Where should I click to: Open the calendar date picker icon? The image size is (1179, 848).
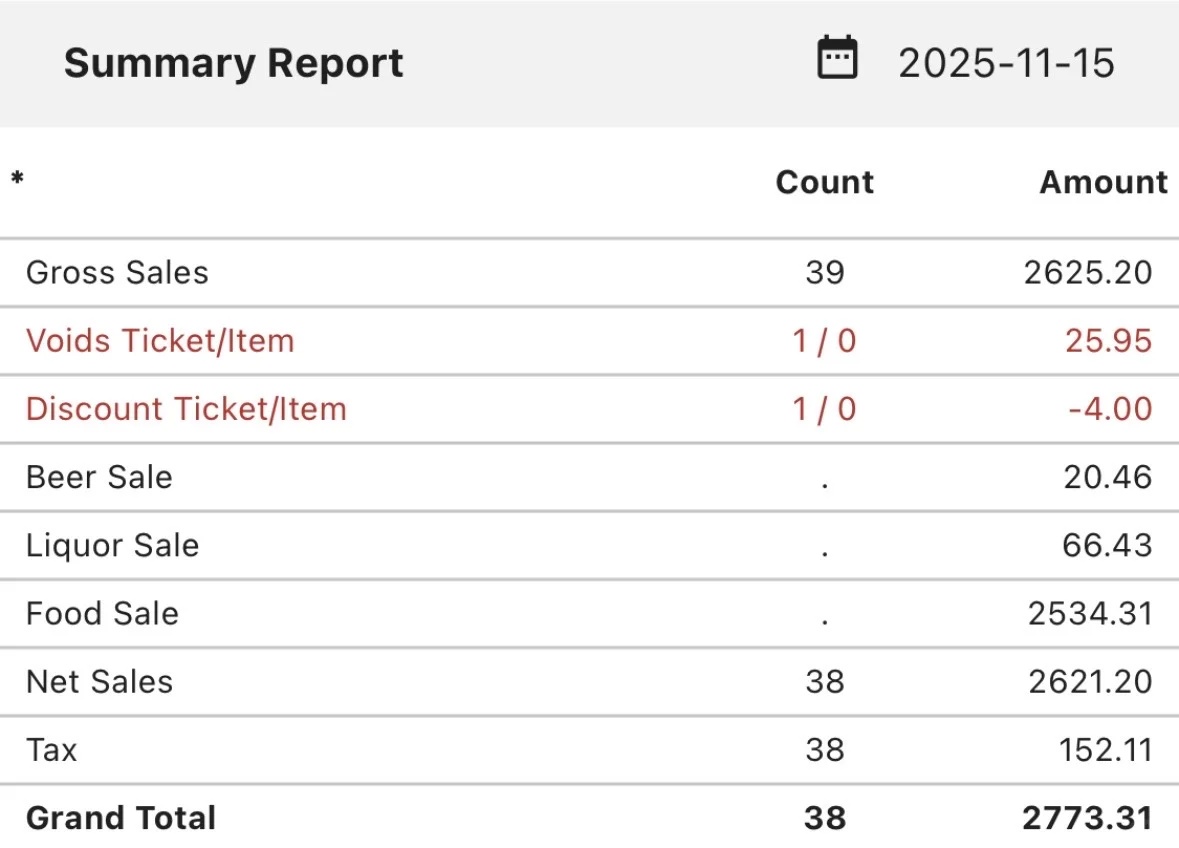pyautogui.click(x=838, y=58)
